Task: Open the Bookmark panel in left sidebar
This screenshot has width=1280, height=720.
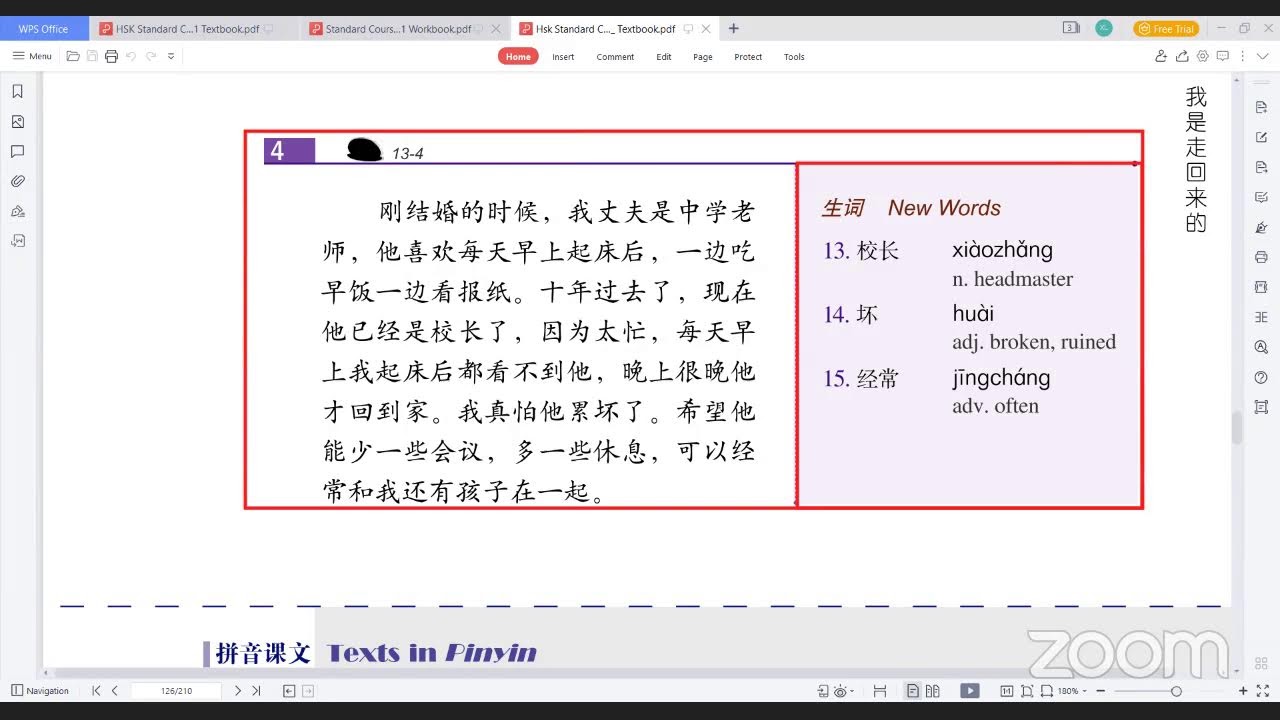Action: [17, 91]
